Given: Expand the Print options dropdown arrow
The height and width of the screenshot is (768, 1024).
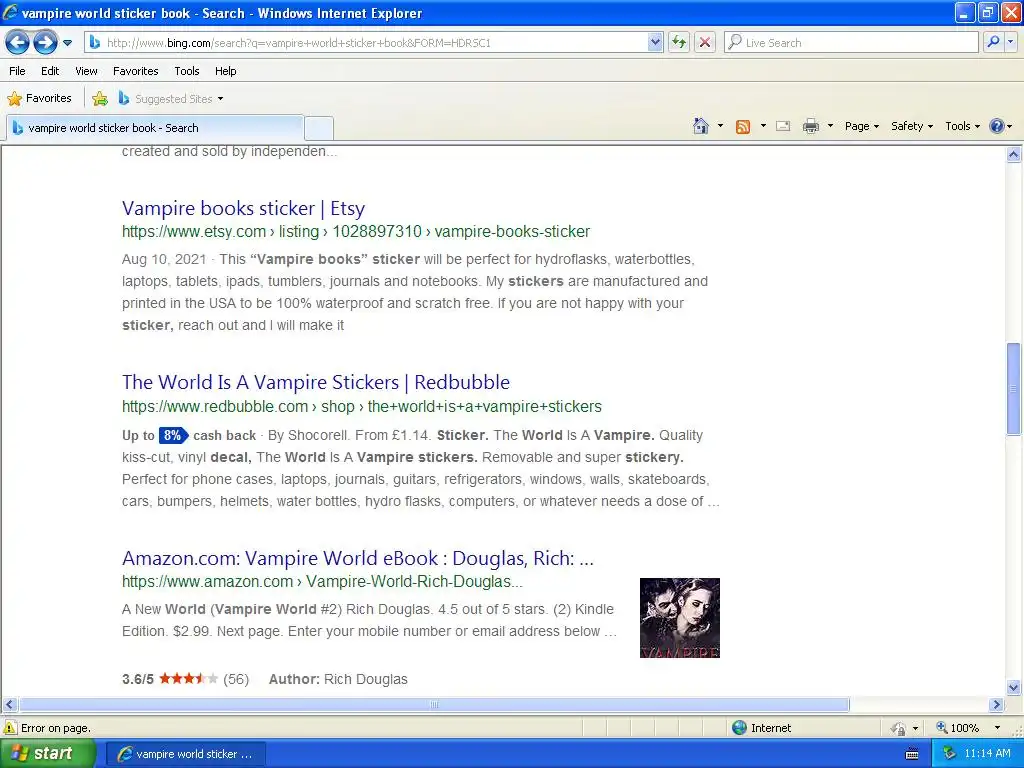Looking at the screenshot, I should pos(830,126).
